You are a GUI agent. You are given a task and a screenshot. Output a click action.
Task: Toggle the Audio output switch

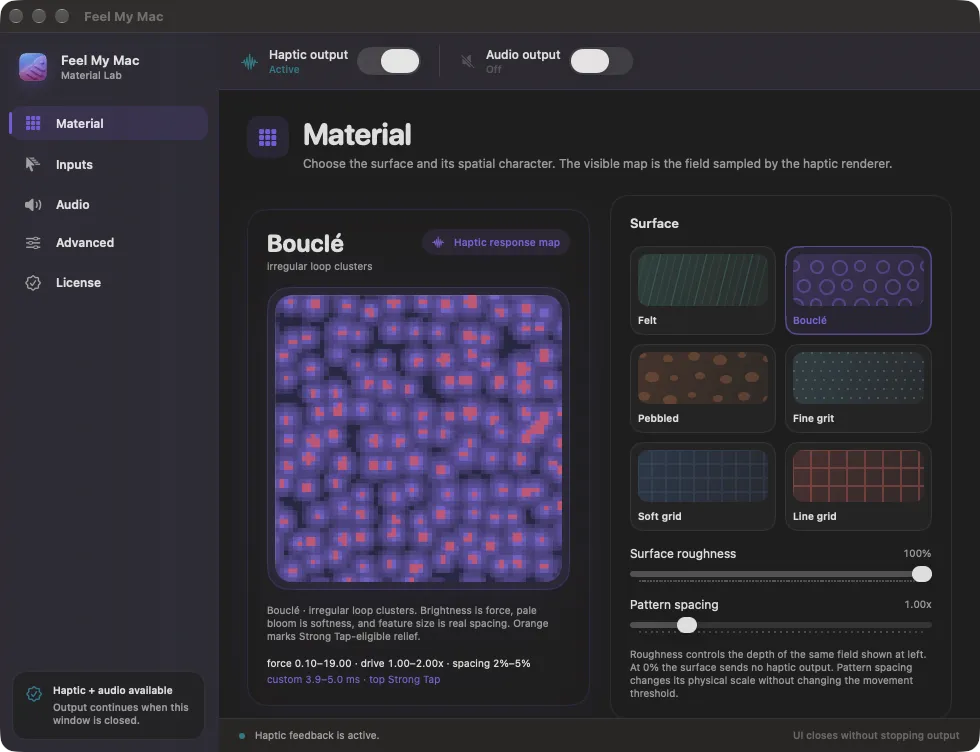click(x=601, y=61)
